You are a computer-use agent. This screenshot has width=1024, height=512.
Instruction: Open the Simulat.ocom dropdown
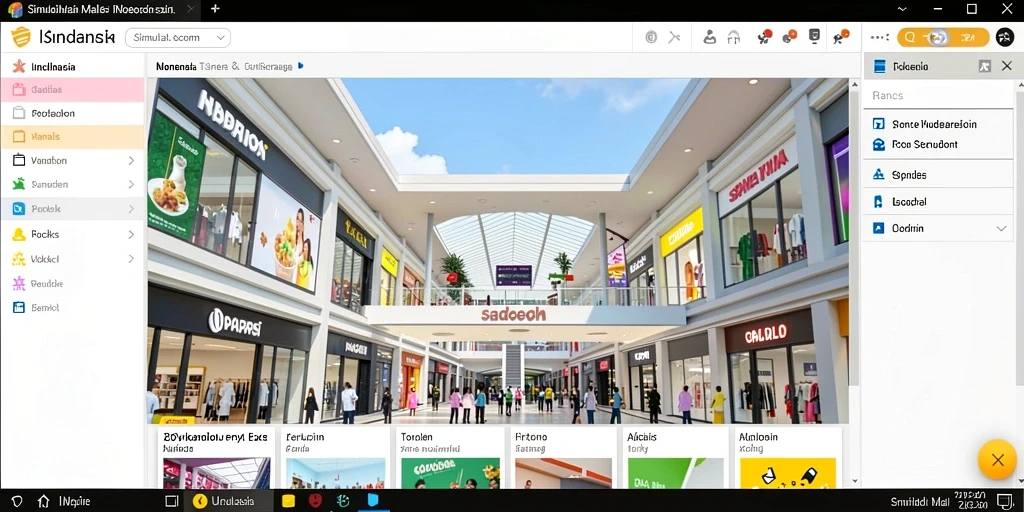[178, 38]
